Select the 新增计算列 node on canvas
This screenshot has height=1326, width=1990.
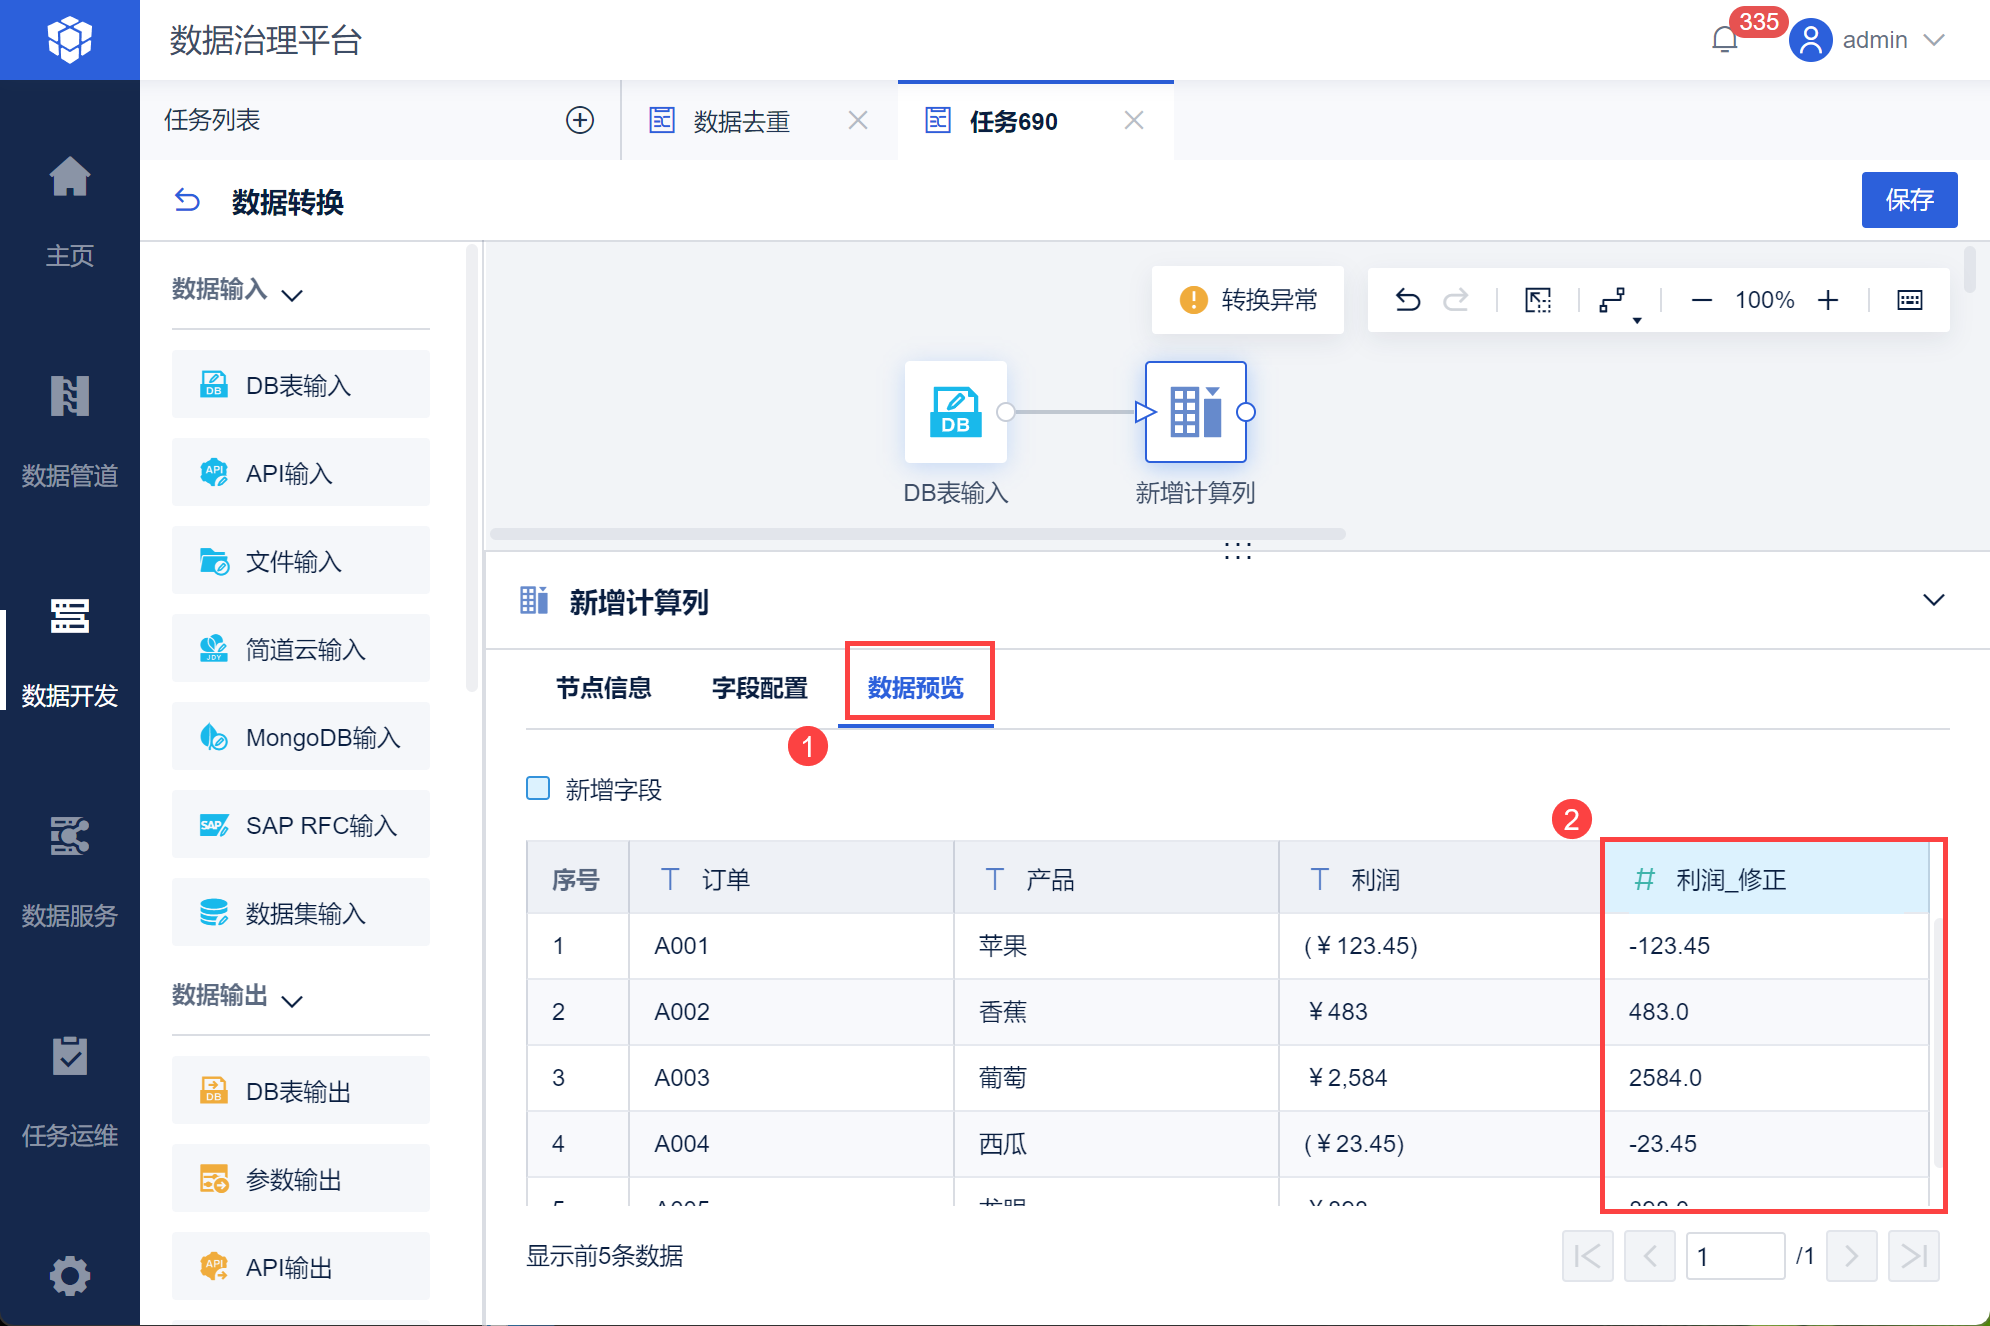tap(1195, 412)
